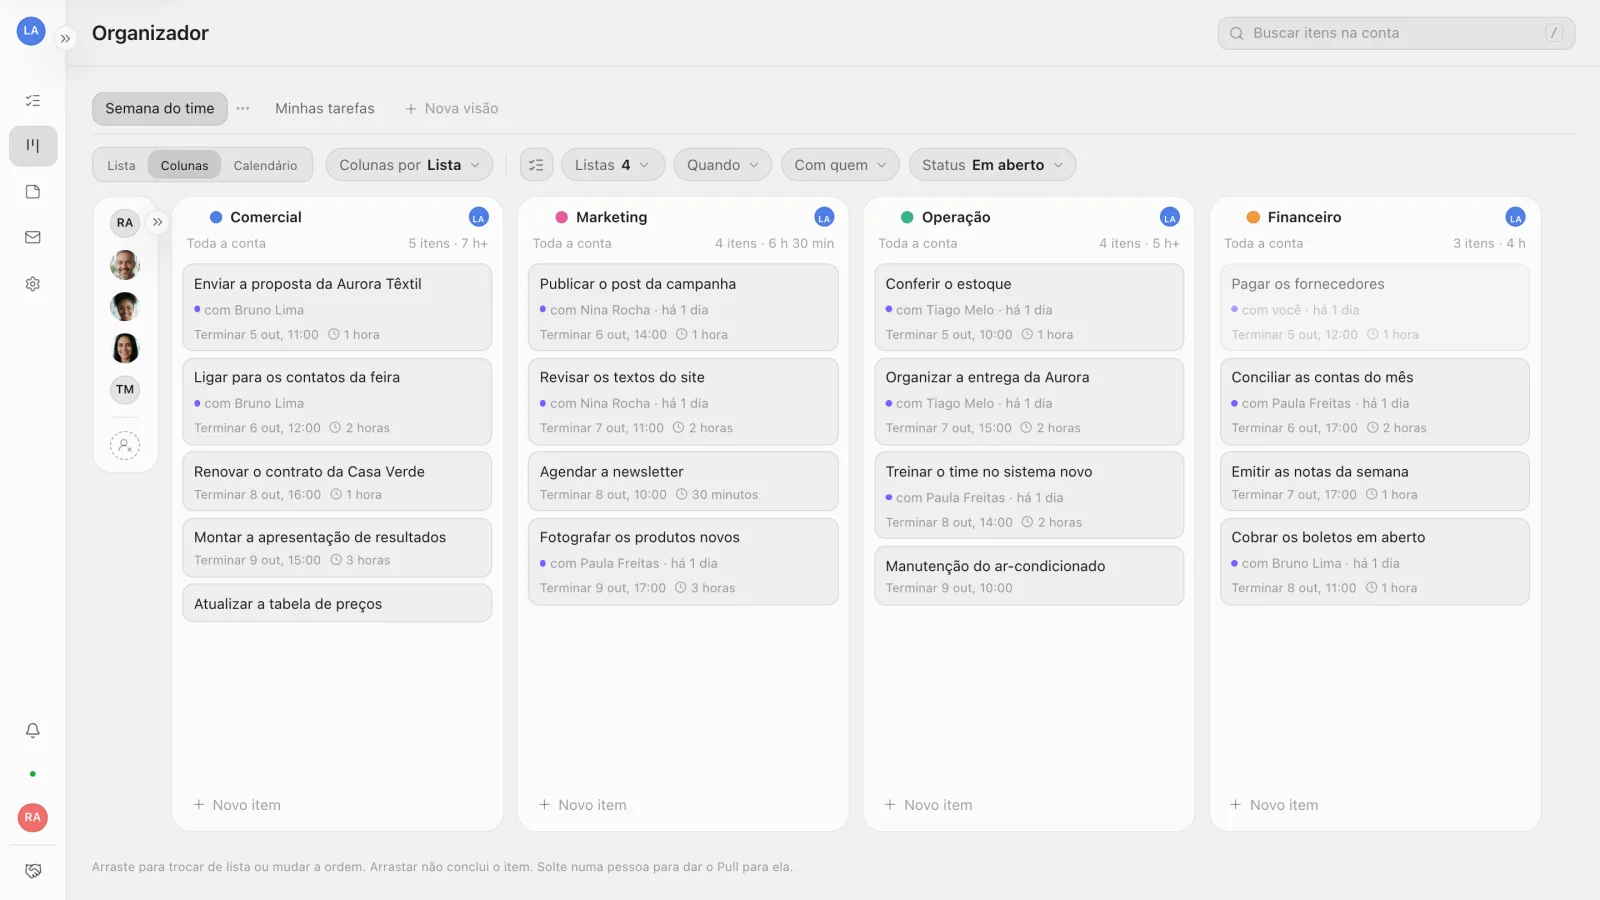Open the Com quem filter dropdown
The width and height of the screenshot is (1600, 900).
click(840, 165)
